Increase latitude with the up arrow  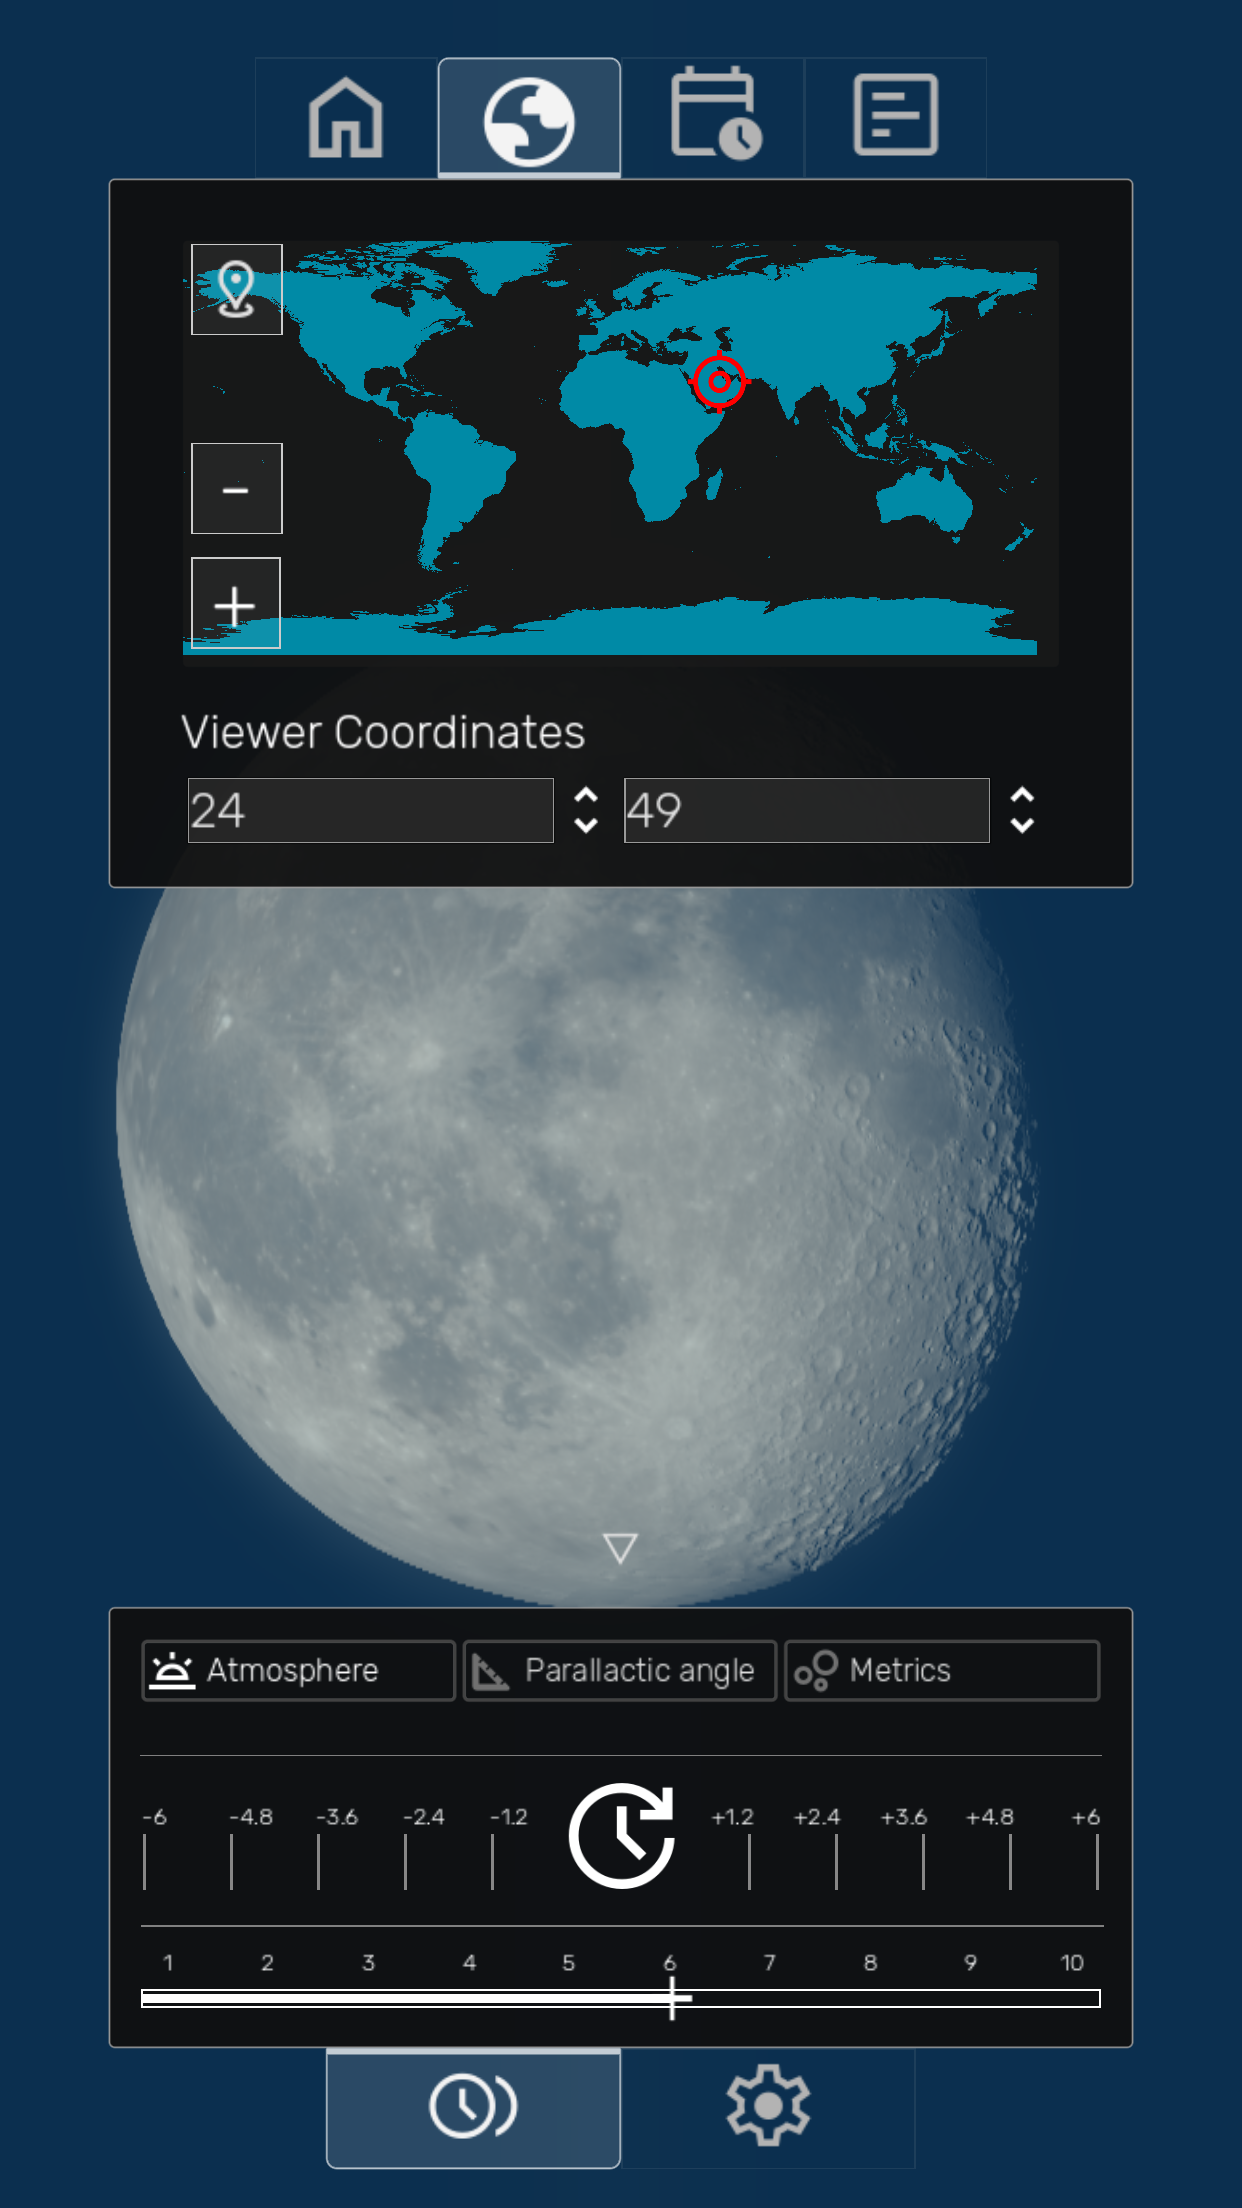[x=586, y=796]
